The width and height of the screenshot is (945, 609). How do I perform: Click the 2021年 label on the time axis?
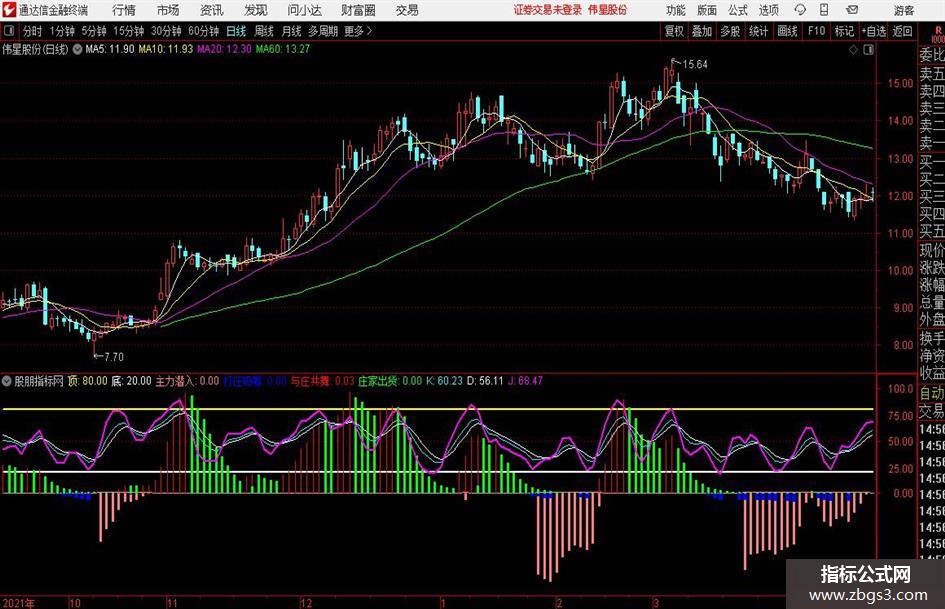point(18,603)
